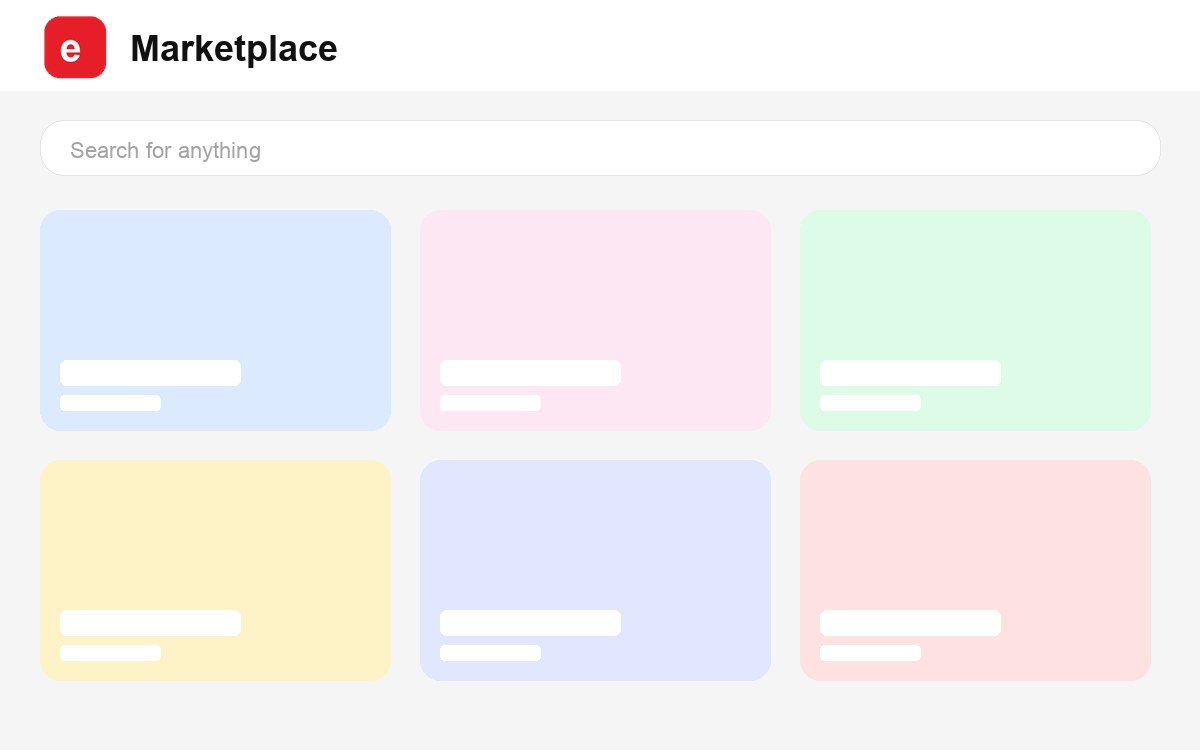Click the Marketplace title
This screenshot has width=1200, height=750.
pos(234,48)
